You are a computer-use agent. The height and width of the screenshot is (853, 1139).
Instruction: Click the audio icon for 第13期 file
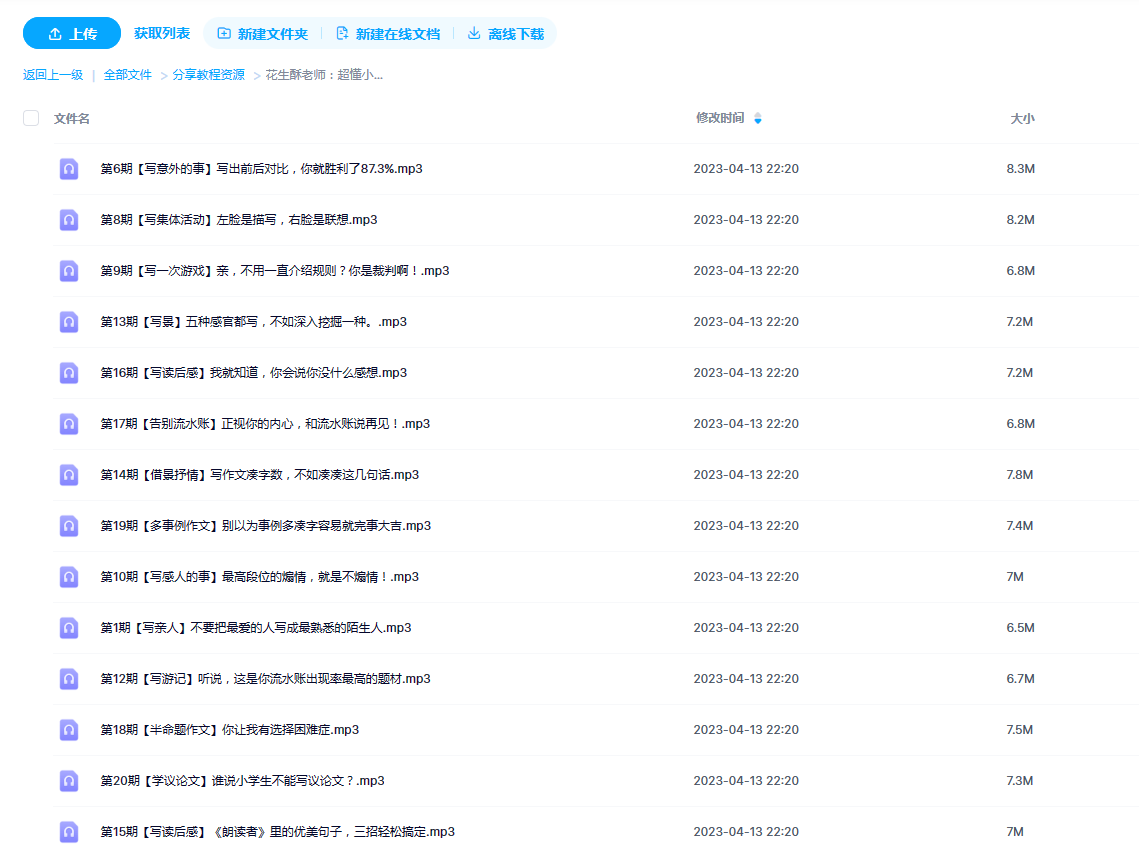click(69, 321)
